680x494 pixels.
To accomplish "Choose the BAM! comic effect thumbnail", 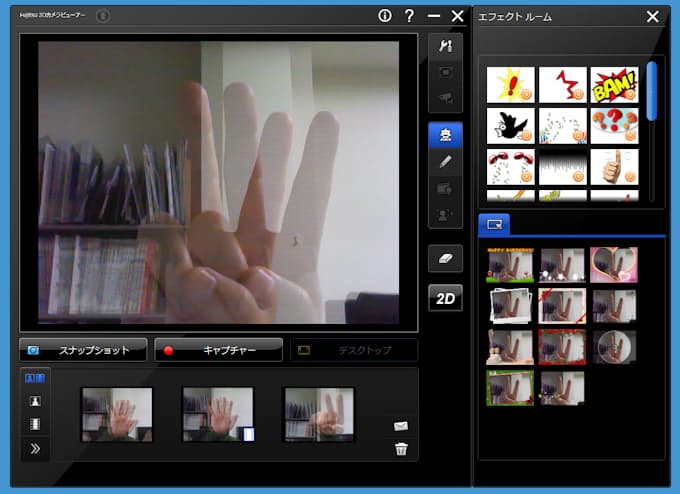I will (x=614, y=85).
